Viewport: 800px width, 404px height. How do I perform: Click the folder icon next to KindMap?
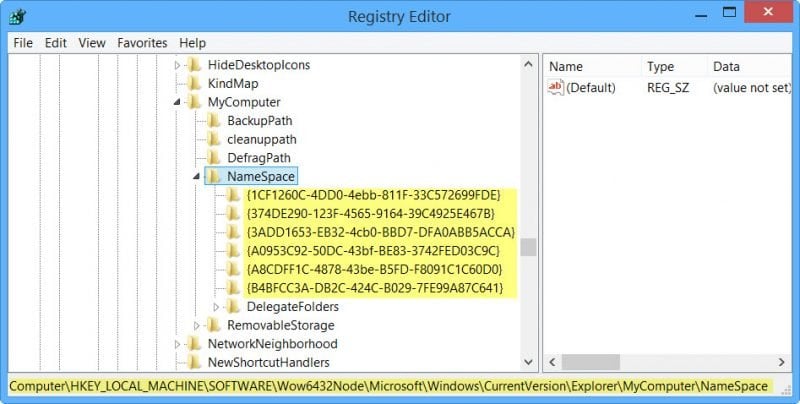[194, 83]
